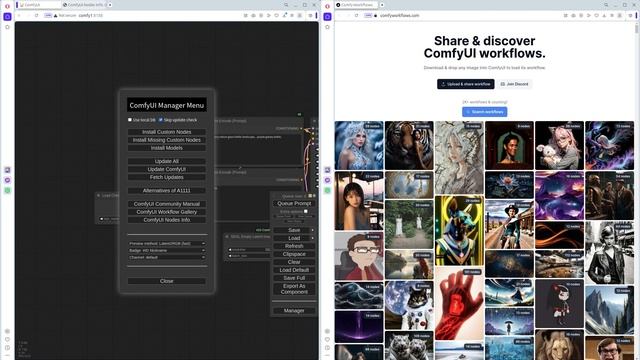Image resolution: width=640 pixels, height=360 pixels.
Task: Enable the Use local DB checkbox
Action: [x=130, y=120]
